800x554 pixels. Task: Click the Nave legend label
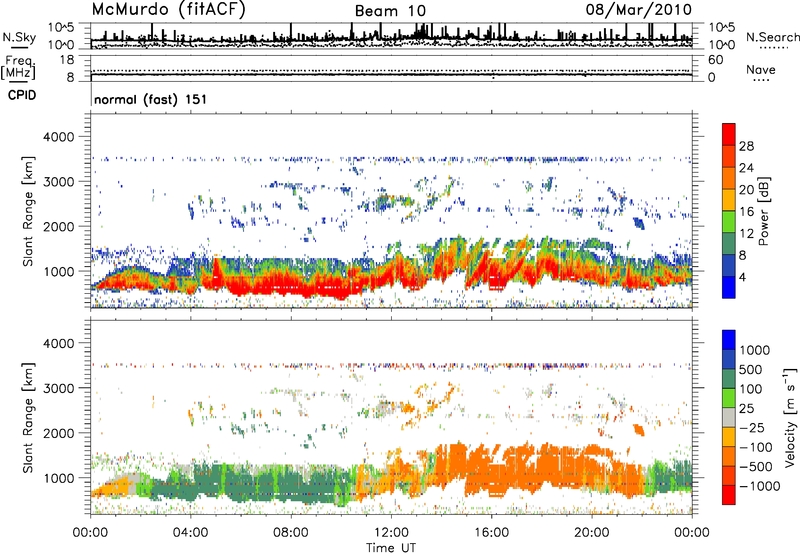point(761,70)
